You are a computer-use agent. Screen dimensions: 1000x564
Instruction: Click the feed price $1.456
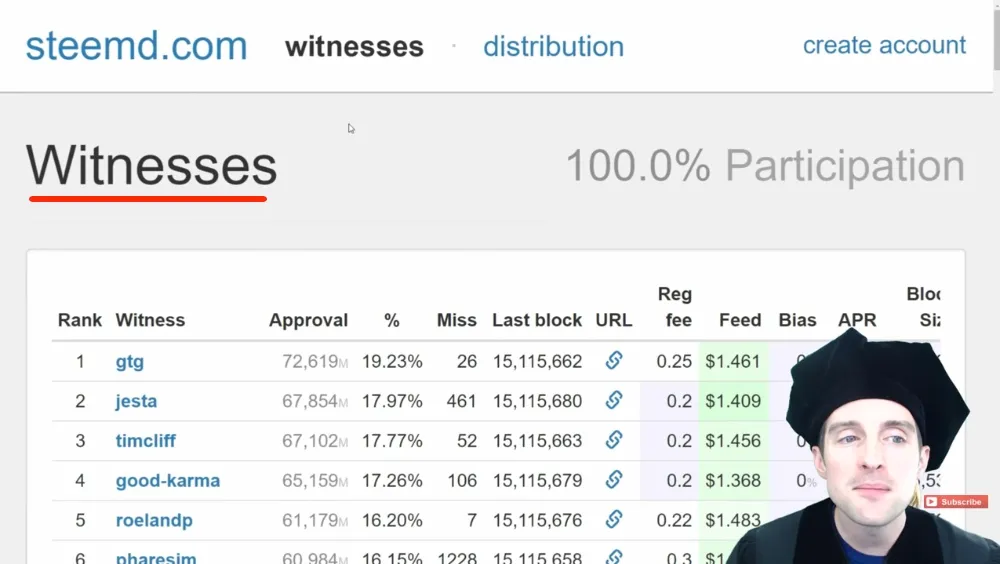point(733,441)
